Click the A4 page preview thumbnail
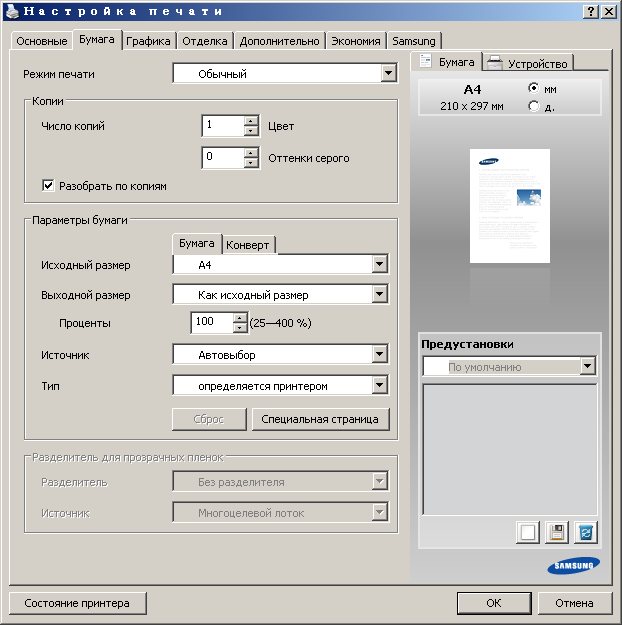 (510, 206)
